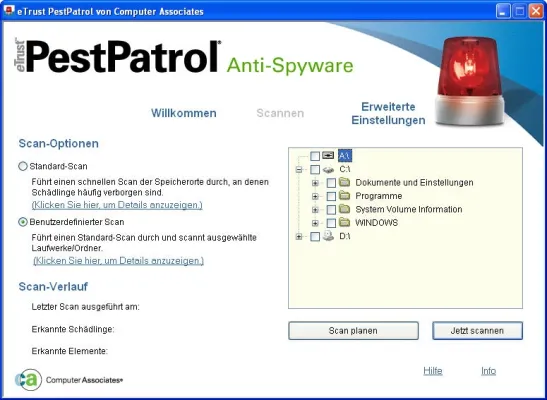This screenshot has width=547, height=400.
Task: Click the hard disk icon for C:\
Action: coord(328,169)
